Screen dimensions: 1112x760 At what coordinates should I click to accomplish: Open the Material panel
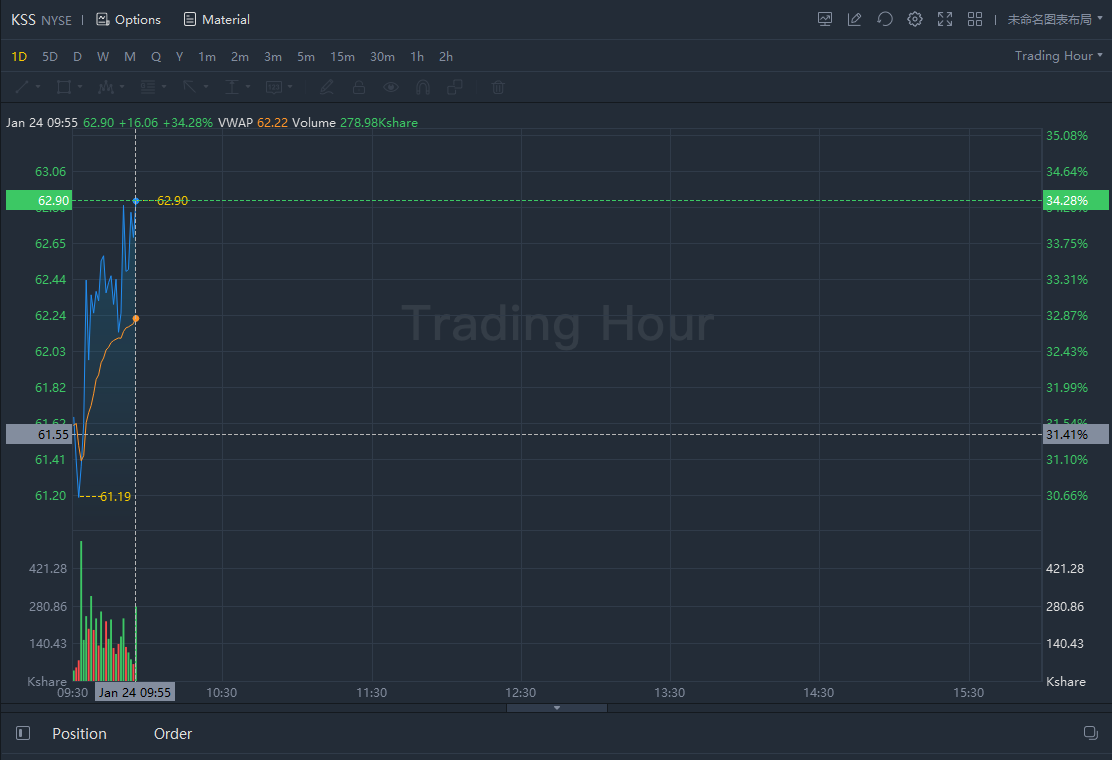[216, 19]
